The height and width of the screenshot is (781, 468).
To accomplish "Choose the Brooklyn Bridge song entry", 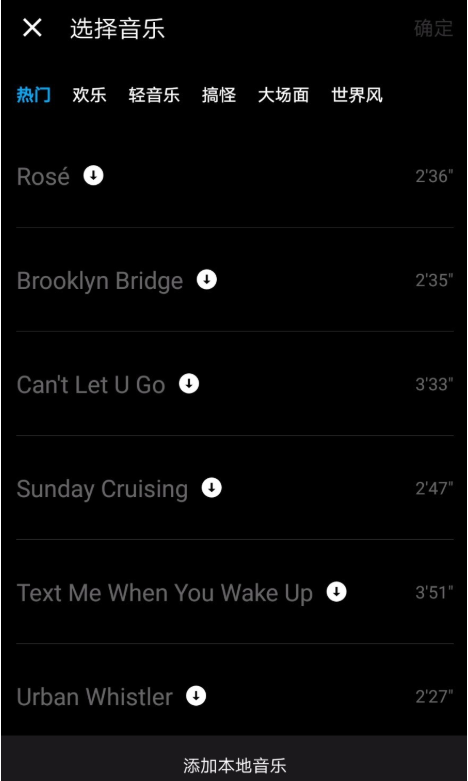I will point(100,281).
